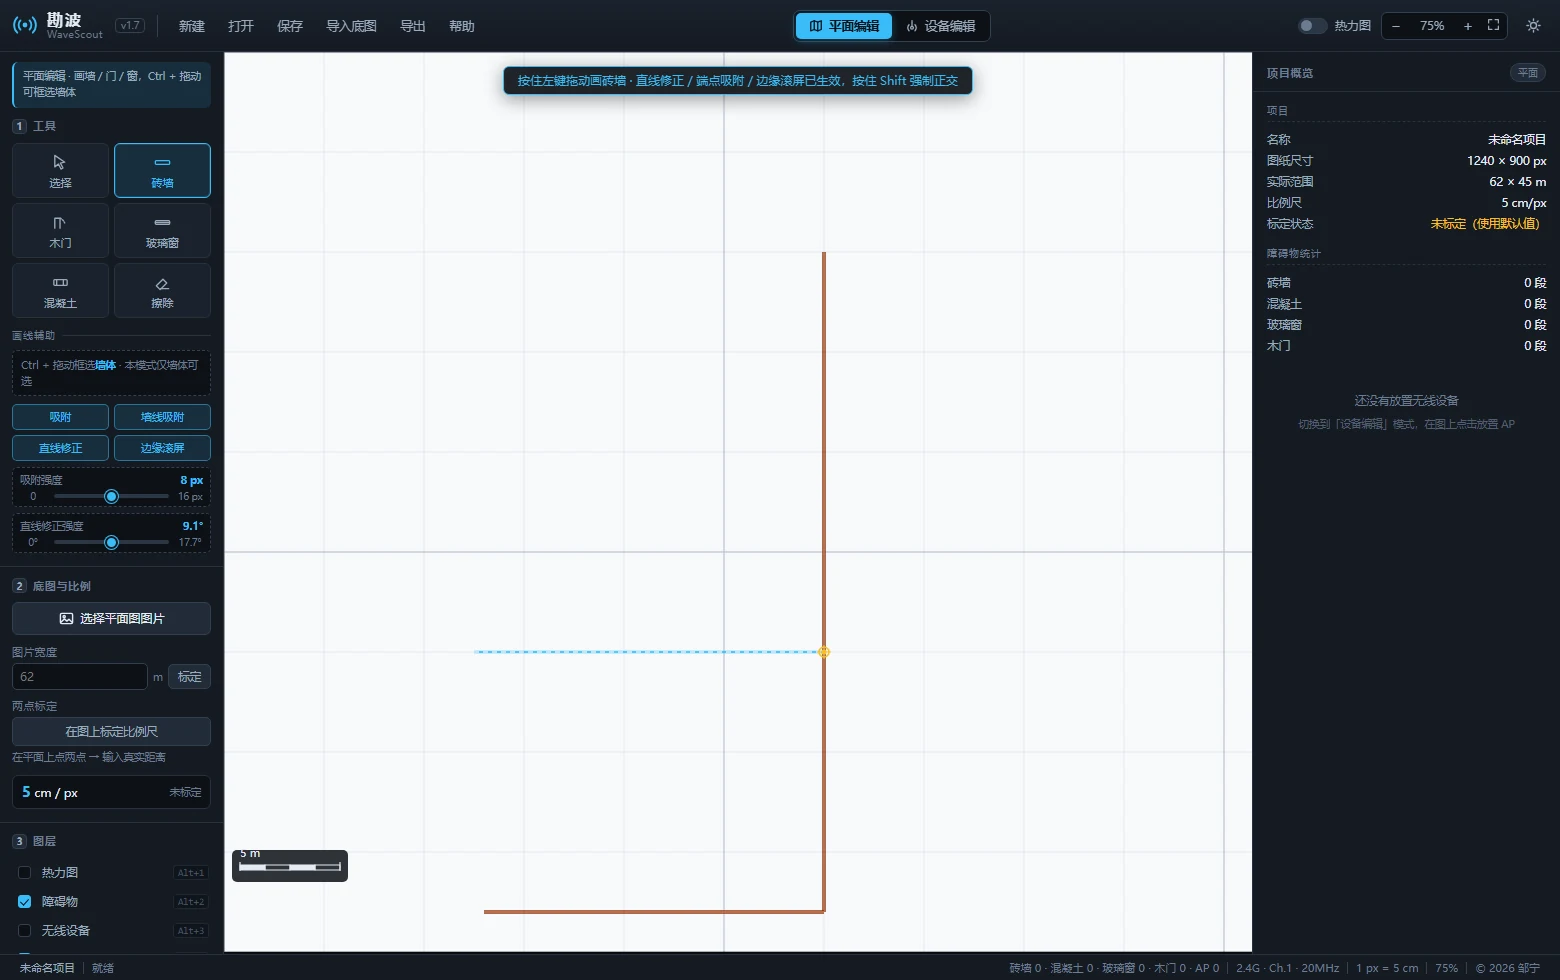Toggle the 吸附 snapping option
Image resolution: width=1560 pixels, height=980 pixels.
pyautogui.click(x=60, y=417)
